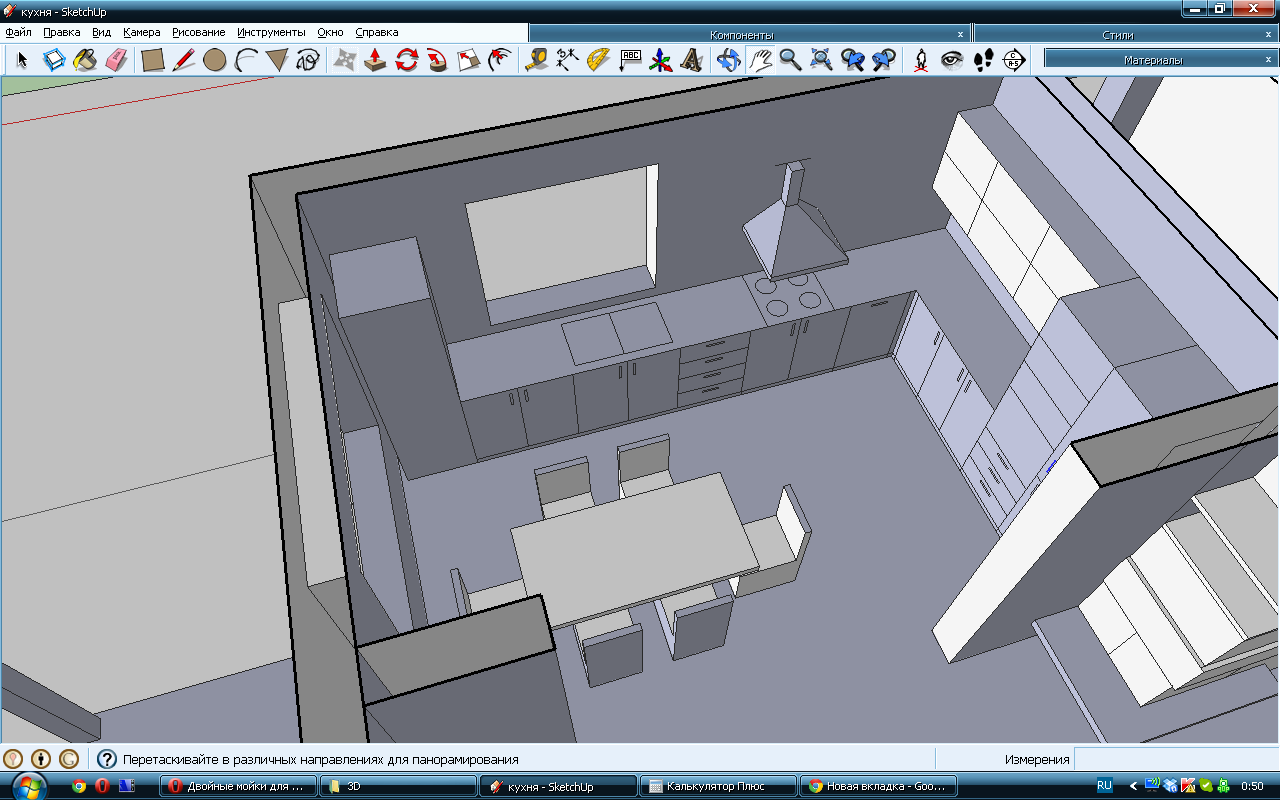This screenshot has width=1280, height=800.
Task: Click the 0:50 system clock
Action: pos(1251,786)
